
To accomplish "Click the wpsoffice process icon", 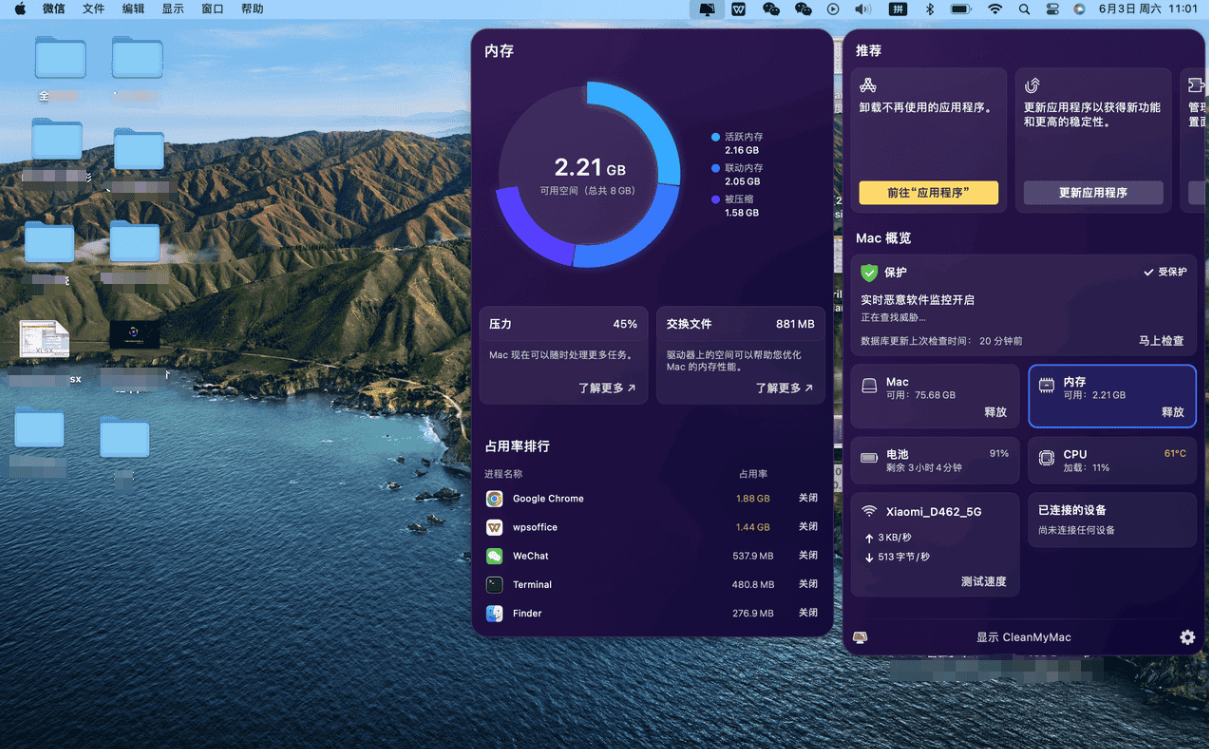I will (x=494, y=527).
